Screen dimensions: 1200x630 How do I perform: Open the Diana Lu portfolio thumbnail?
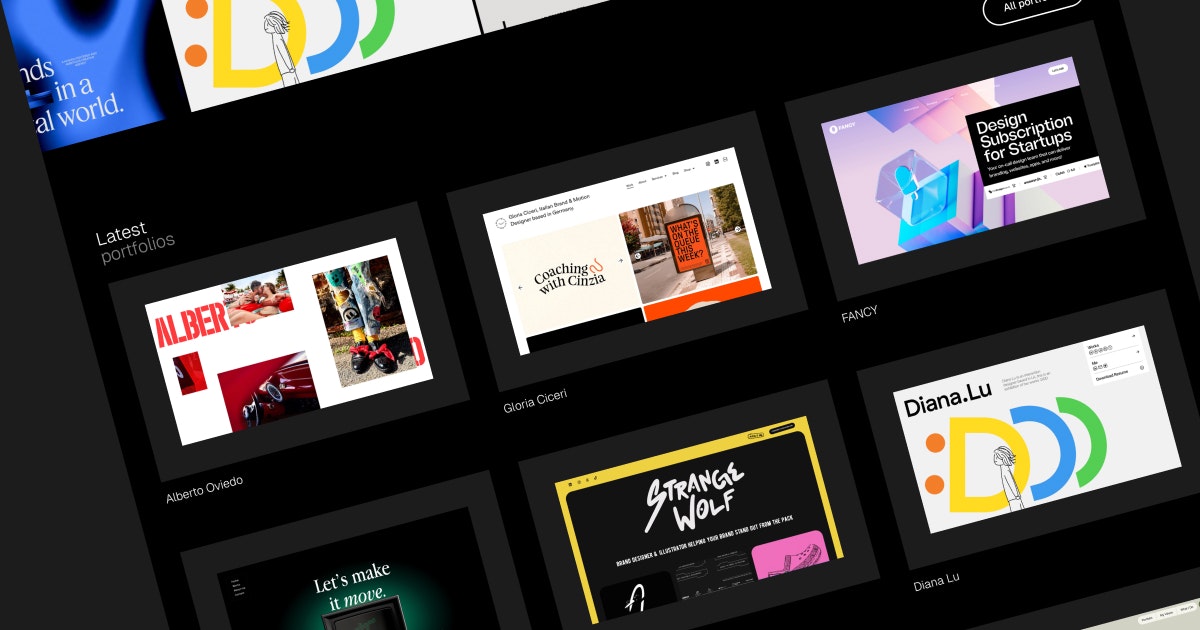pyautogui.click(x=1036, y=430)
